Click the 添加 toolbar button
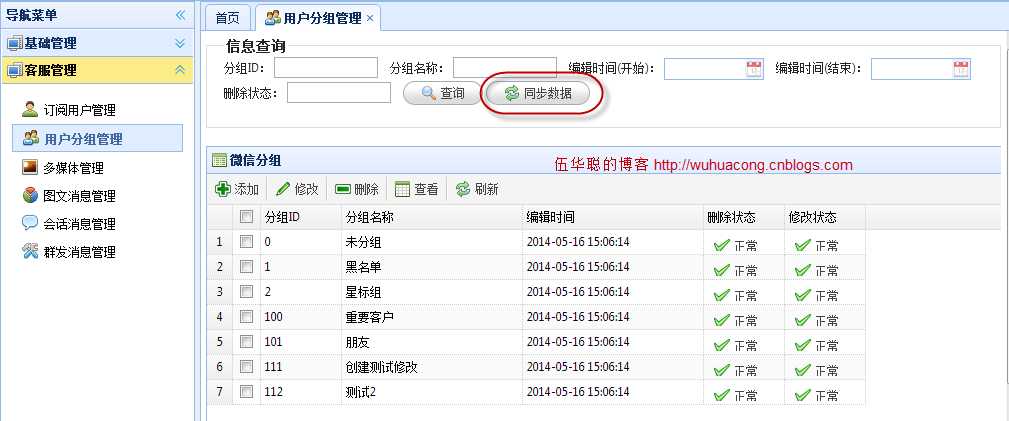1009x421 pixels. (237, 189)
